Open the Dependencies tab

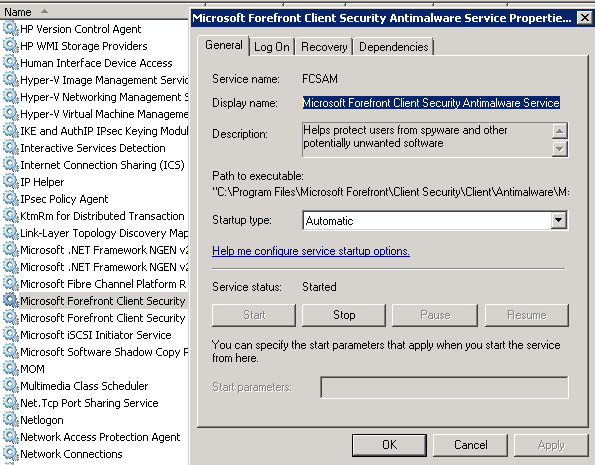coord(394,47)
